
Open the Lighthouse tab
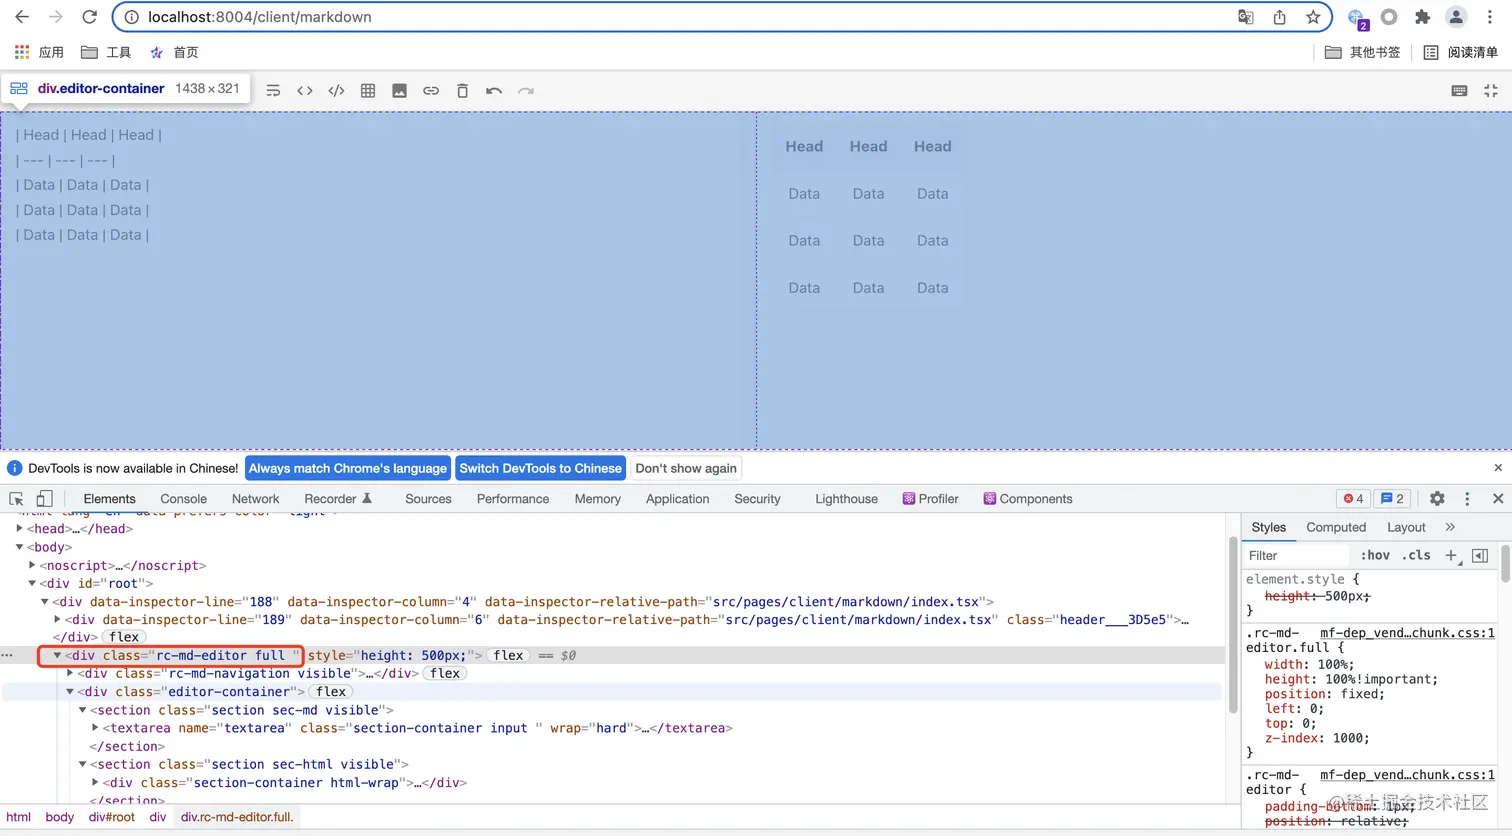846,499
